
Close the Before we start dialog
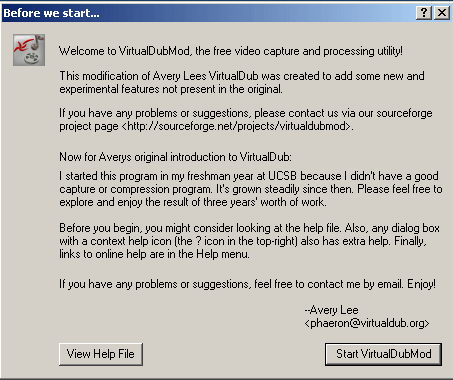pyautogui.click(x=442, y=13)
